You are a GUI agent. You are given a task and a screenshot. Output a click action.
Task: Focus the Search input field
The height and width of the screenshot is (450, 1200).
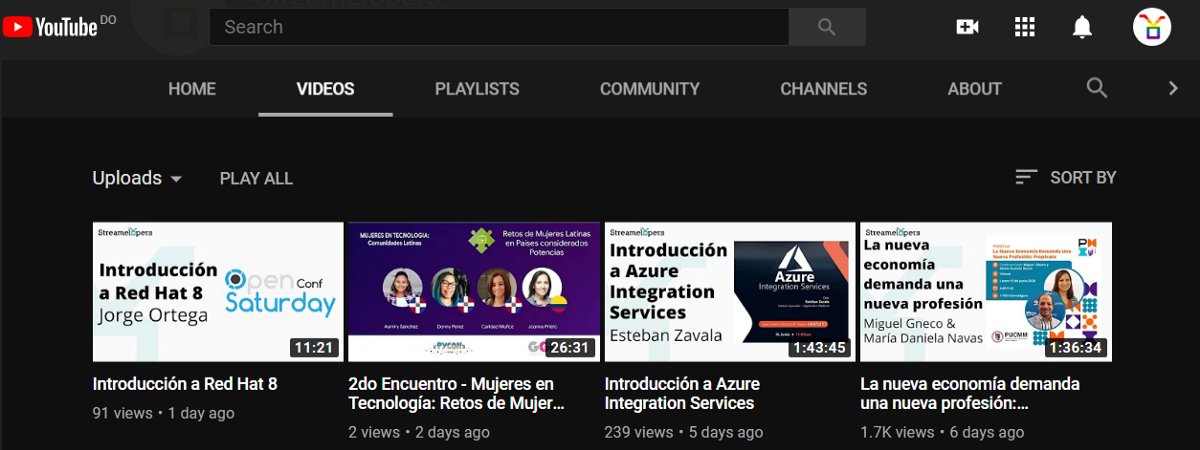click(499, 27)
